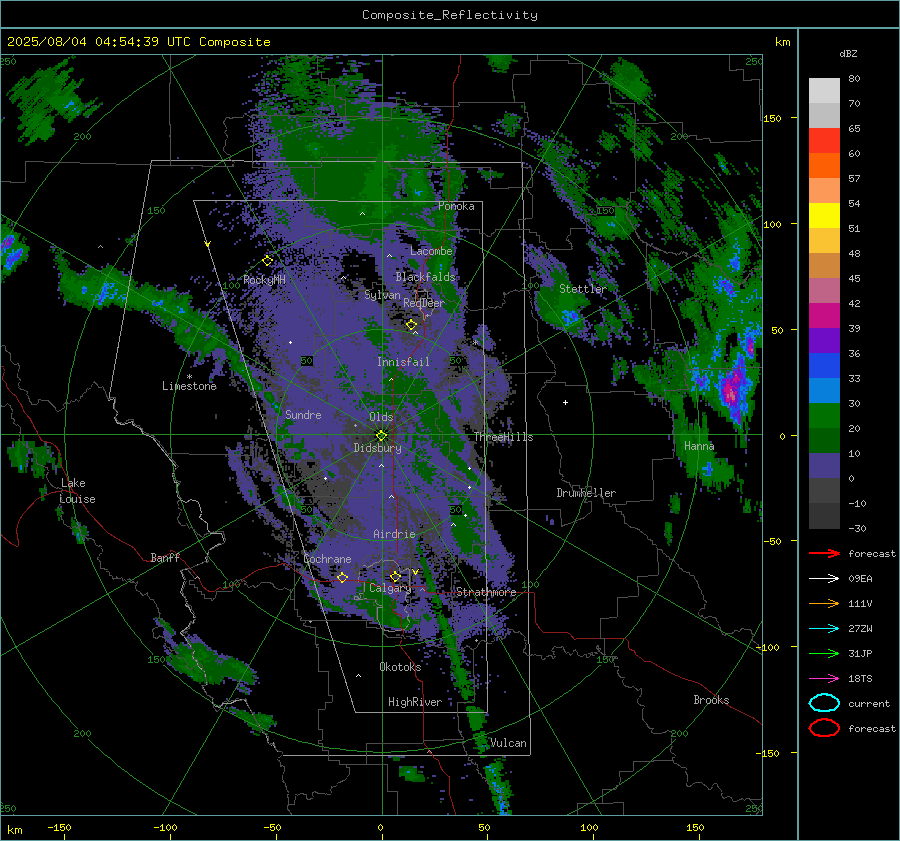900x841 pixels.
Task: Click the Ponoka label on the map
Action: [x=456, y=206]
